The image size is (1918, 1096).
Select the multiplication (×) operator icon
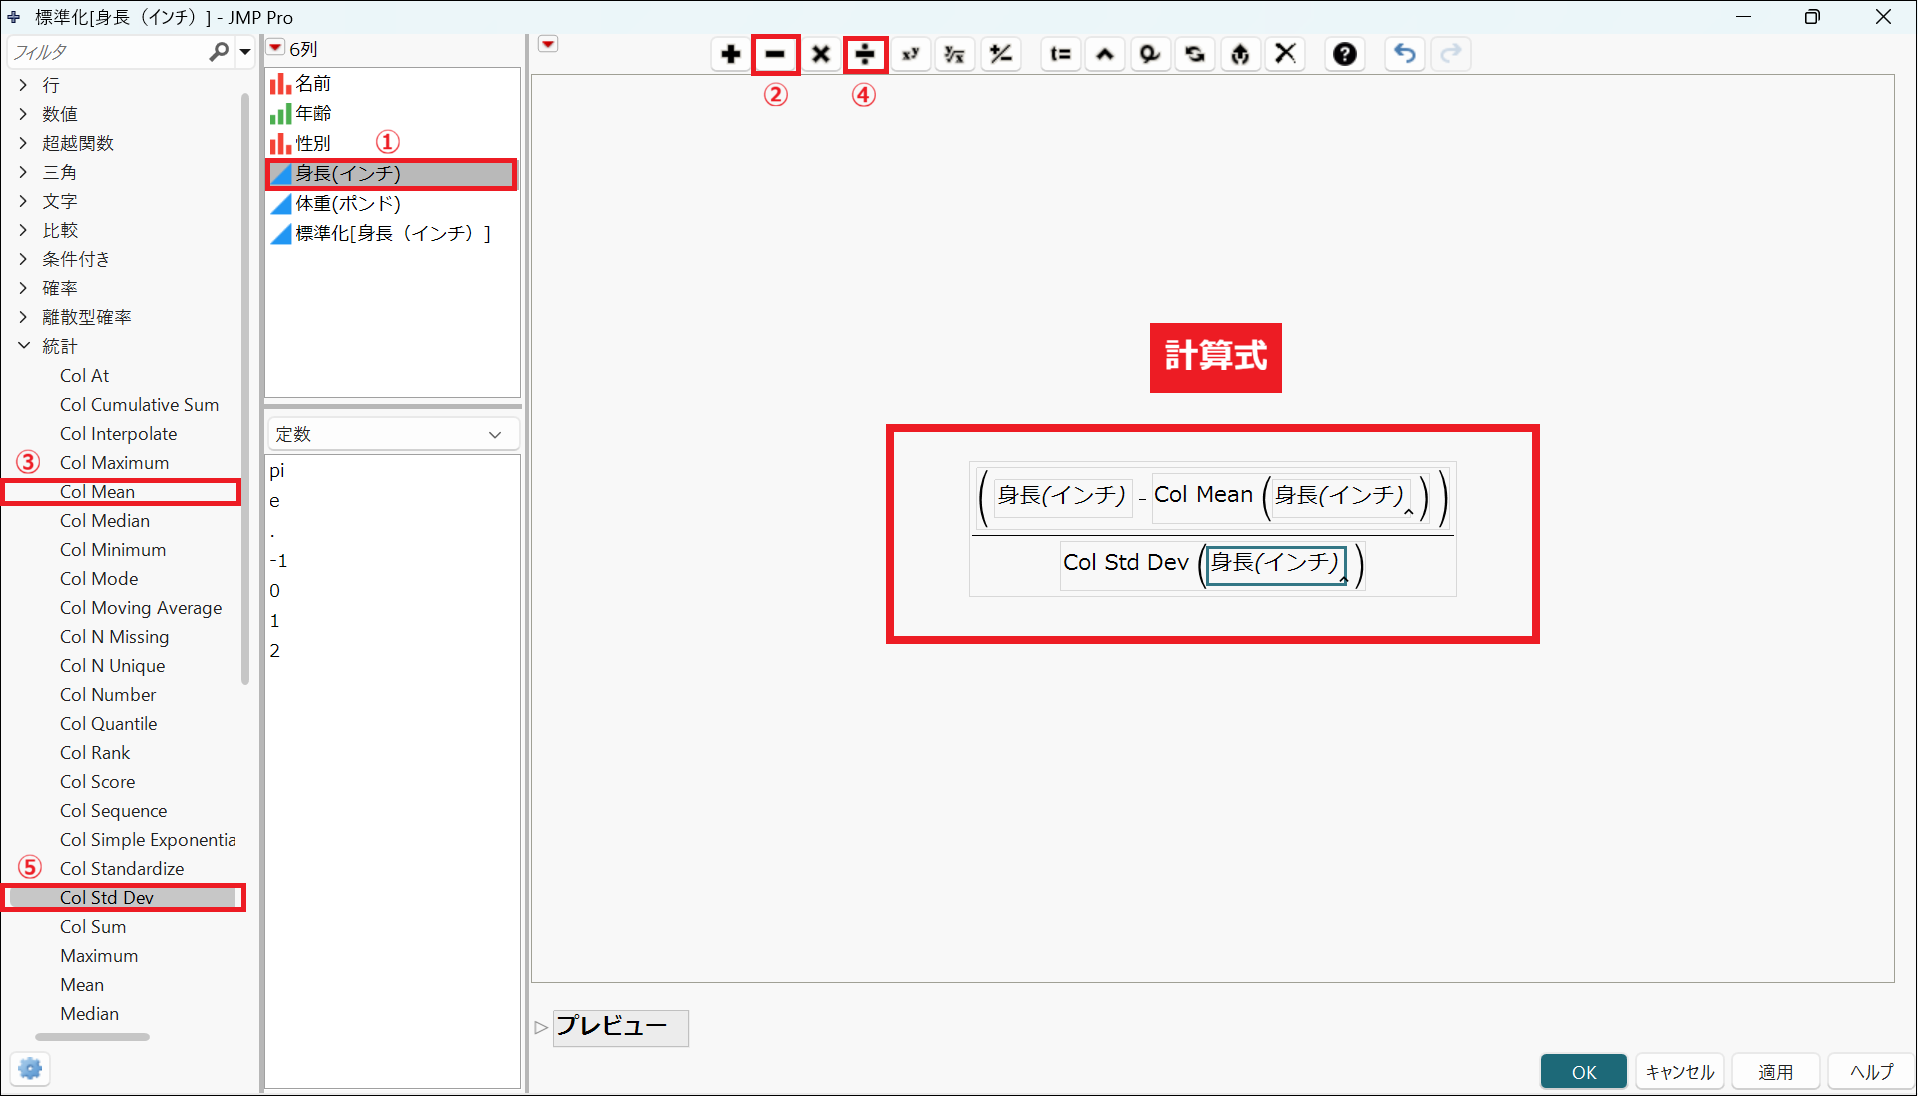coord(820,54)
